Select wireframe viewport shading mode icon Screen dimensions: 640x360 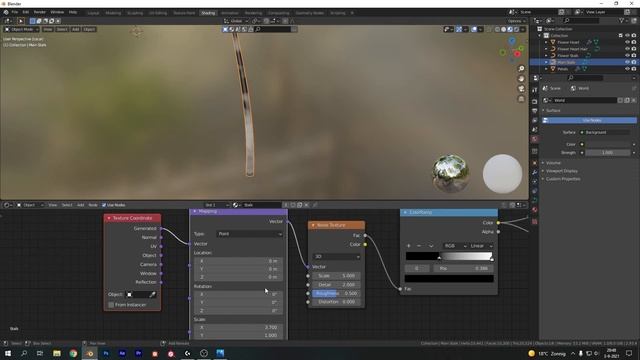[497, 29]
